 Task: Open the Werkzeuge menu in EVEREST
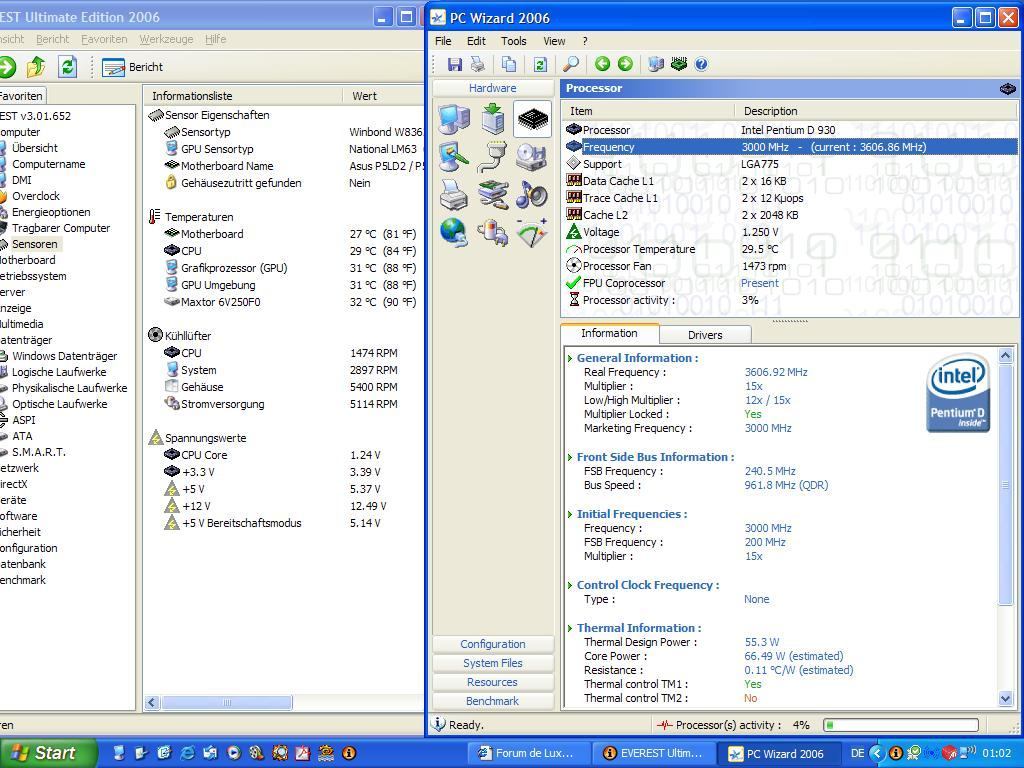166,39
